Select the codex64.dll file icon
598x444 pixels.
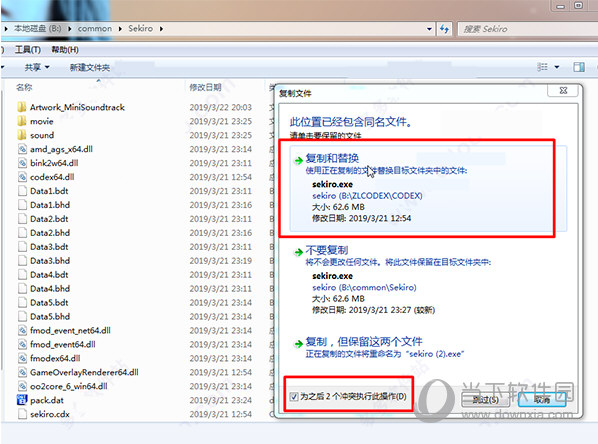click(23, 177)
